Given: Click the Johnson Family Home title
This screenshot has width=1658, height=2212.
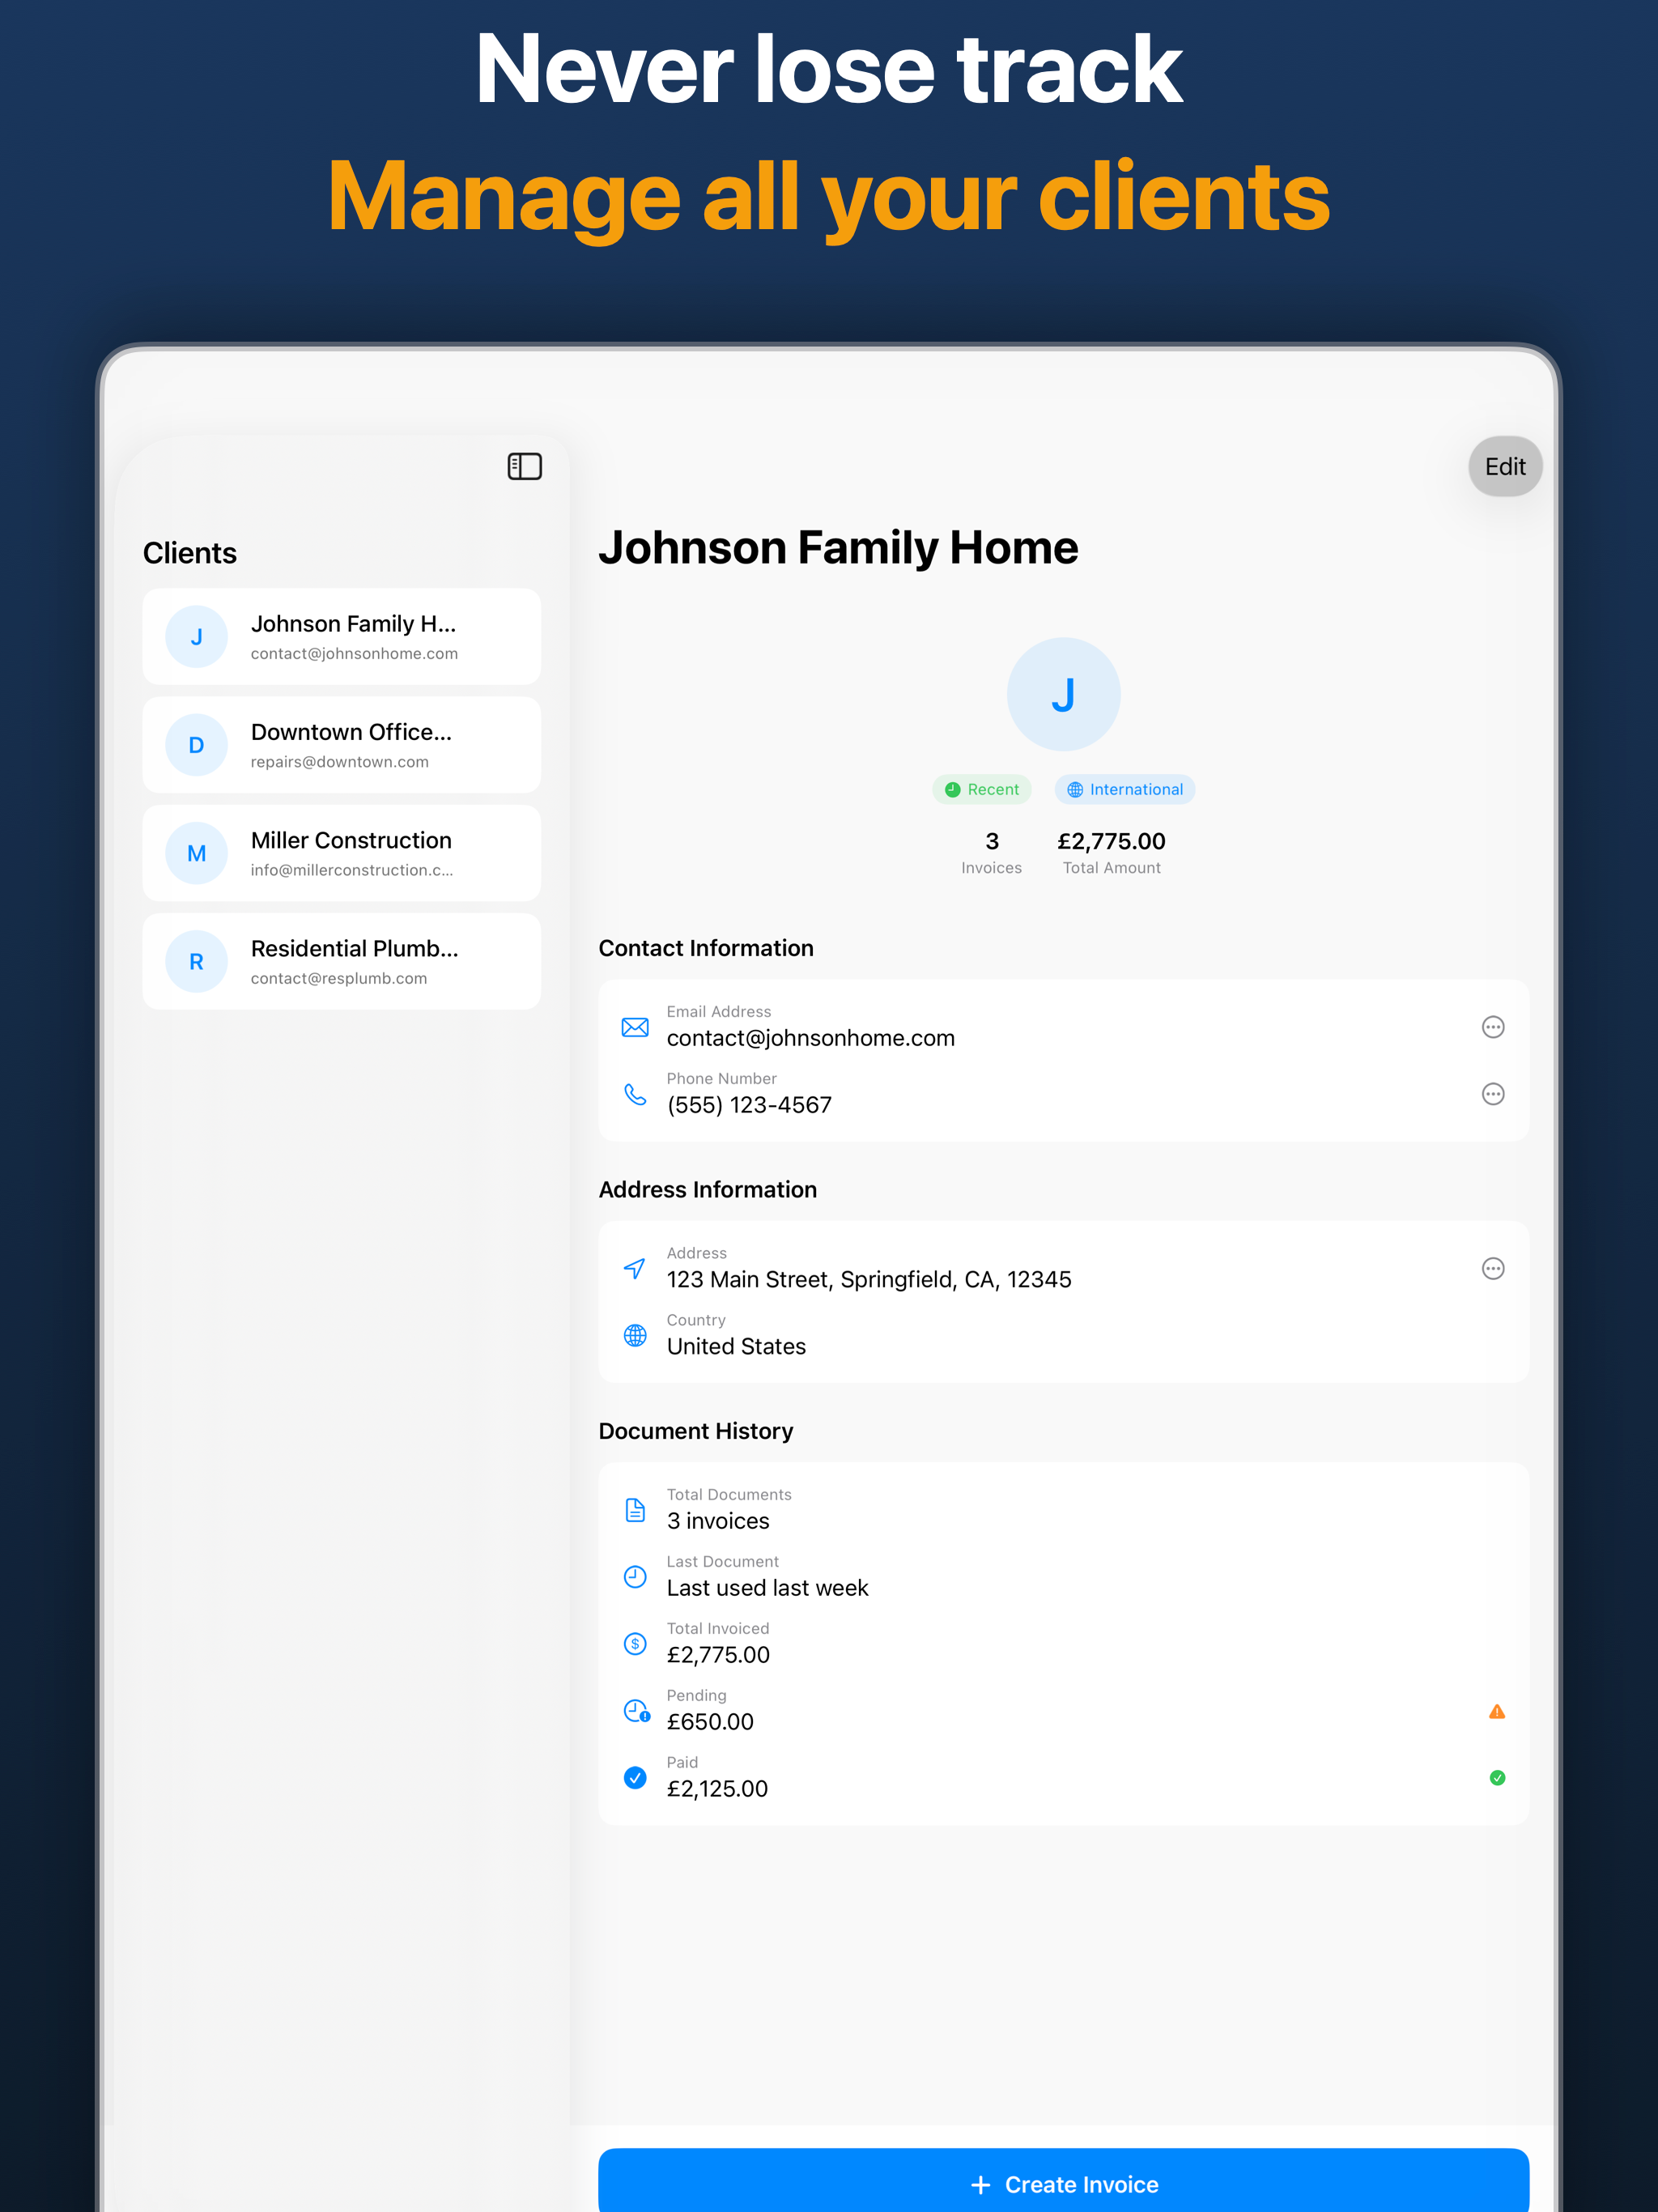Looking at the screenshot, I should (838, 548).
